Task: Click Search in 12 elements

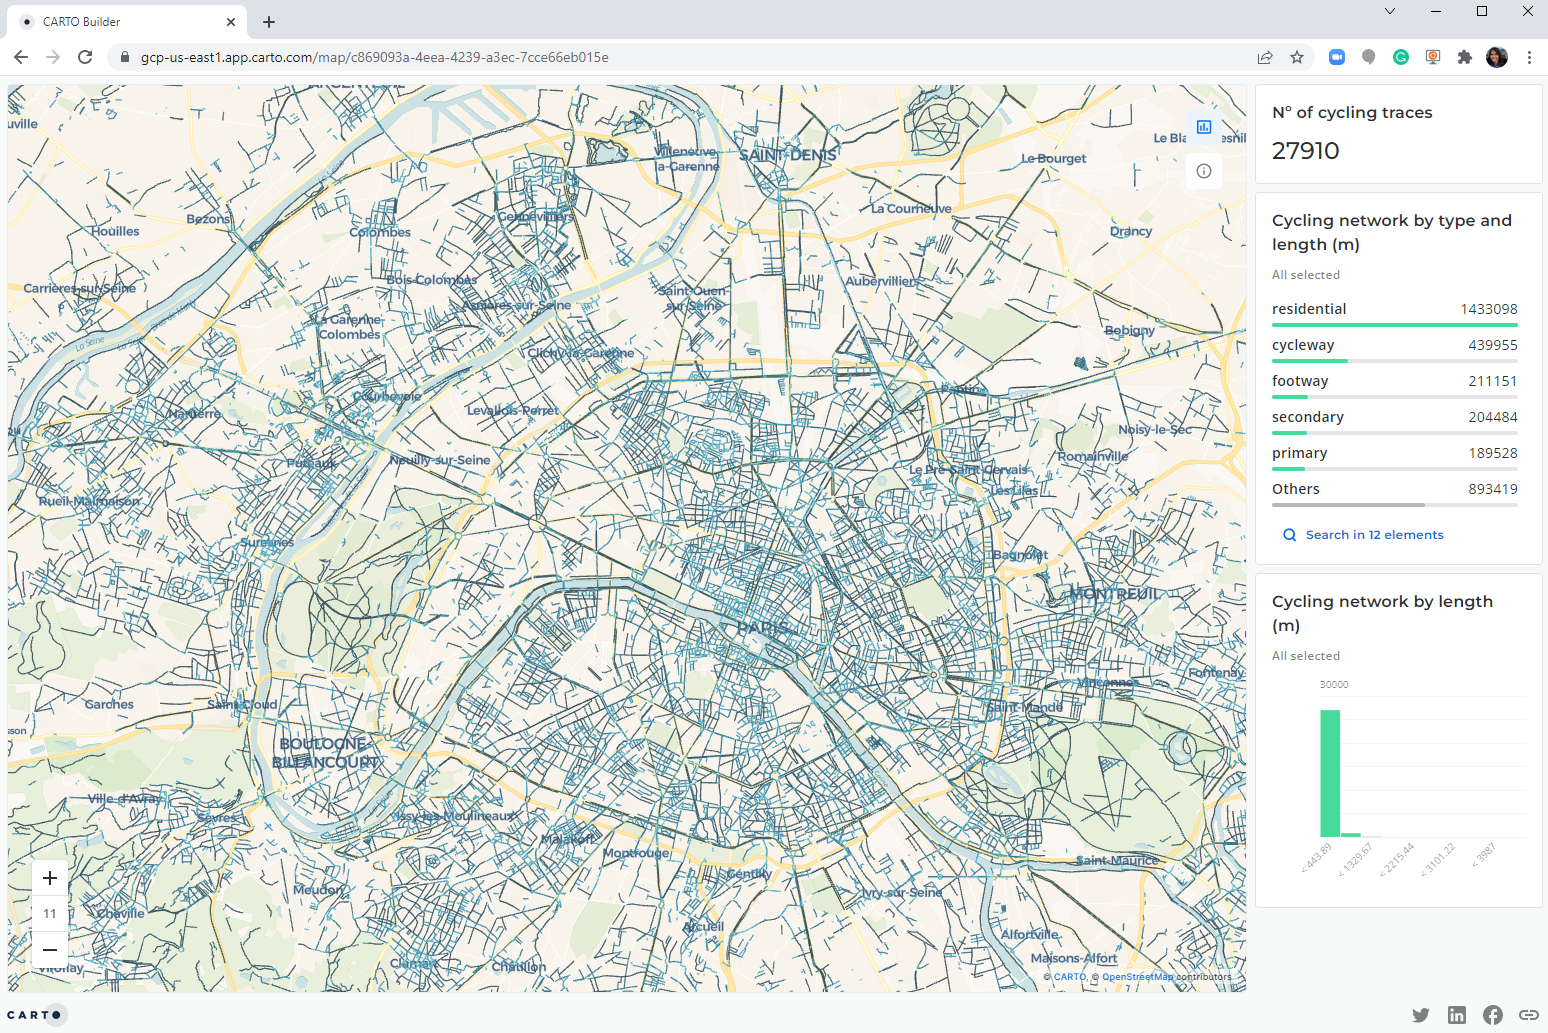Action: (x=1373, y=535)
